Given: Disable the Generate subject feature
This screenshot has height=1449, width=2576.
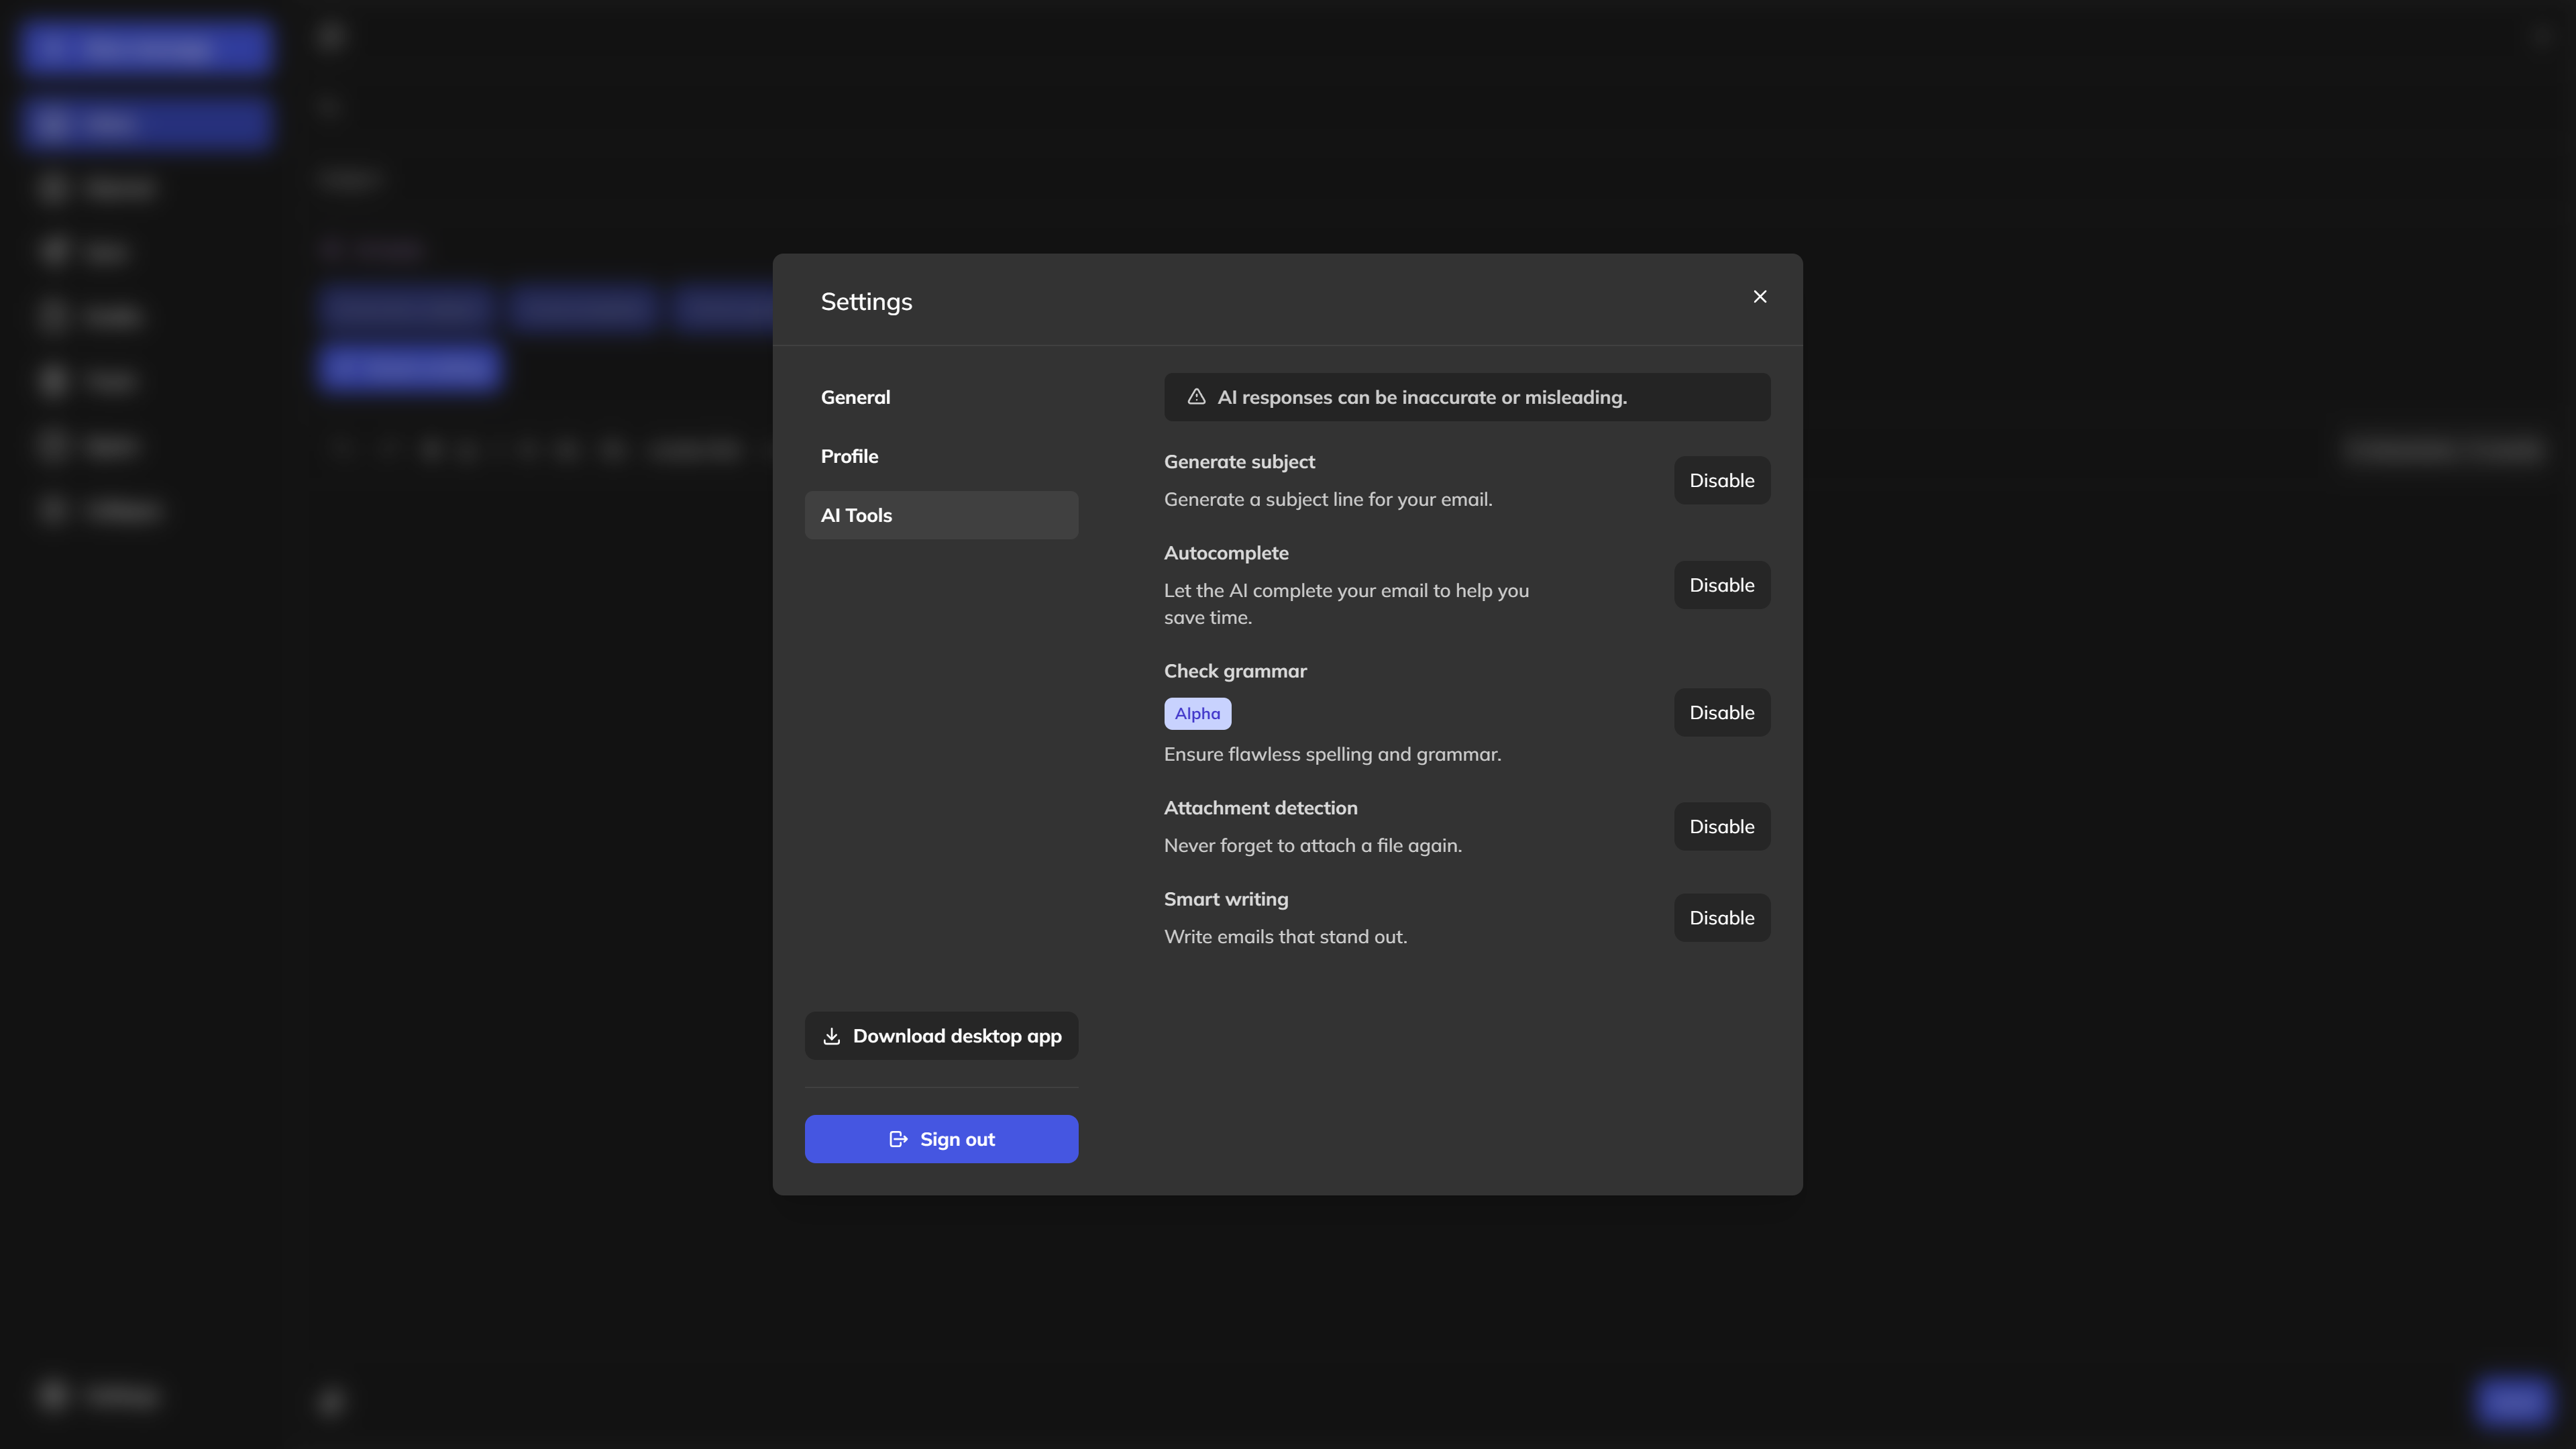Looking at the screenshot, I should tap(1721, 480).
